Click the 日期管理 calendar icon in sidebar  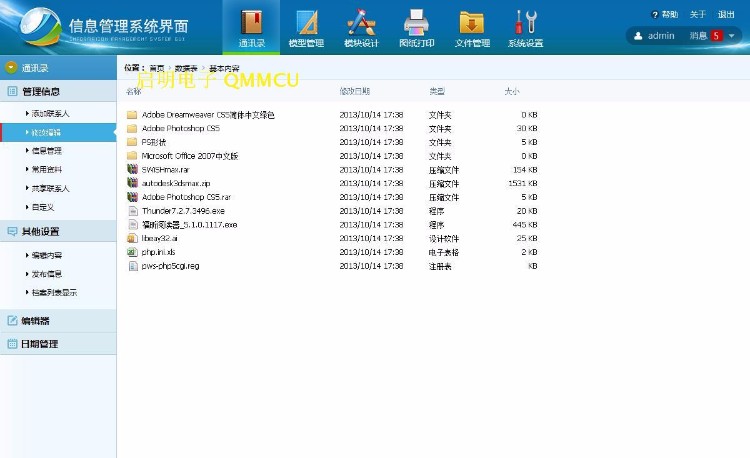click(12, 344)
